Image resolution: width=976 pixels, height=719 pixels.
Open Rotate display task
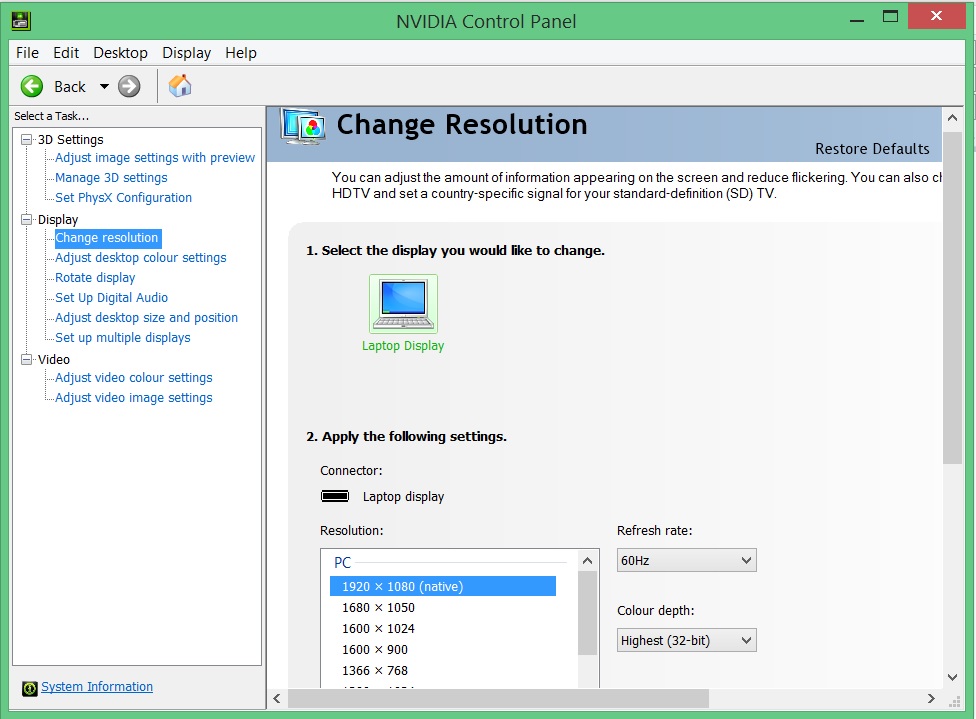tap(95, 278)
